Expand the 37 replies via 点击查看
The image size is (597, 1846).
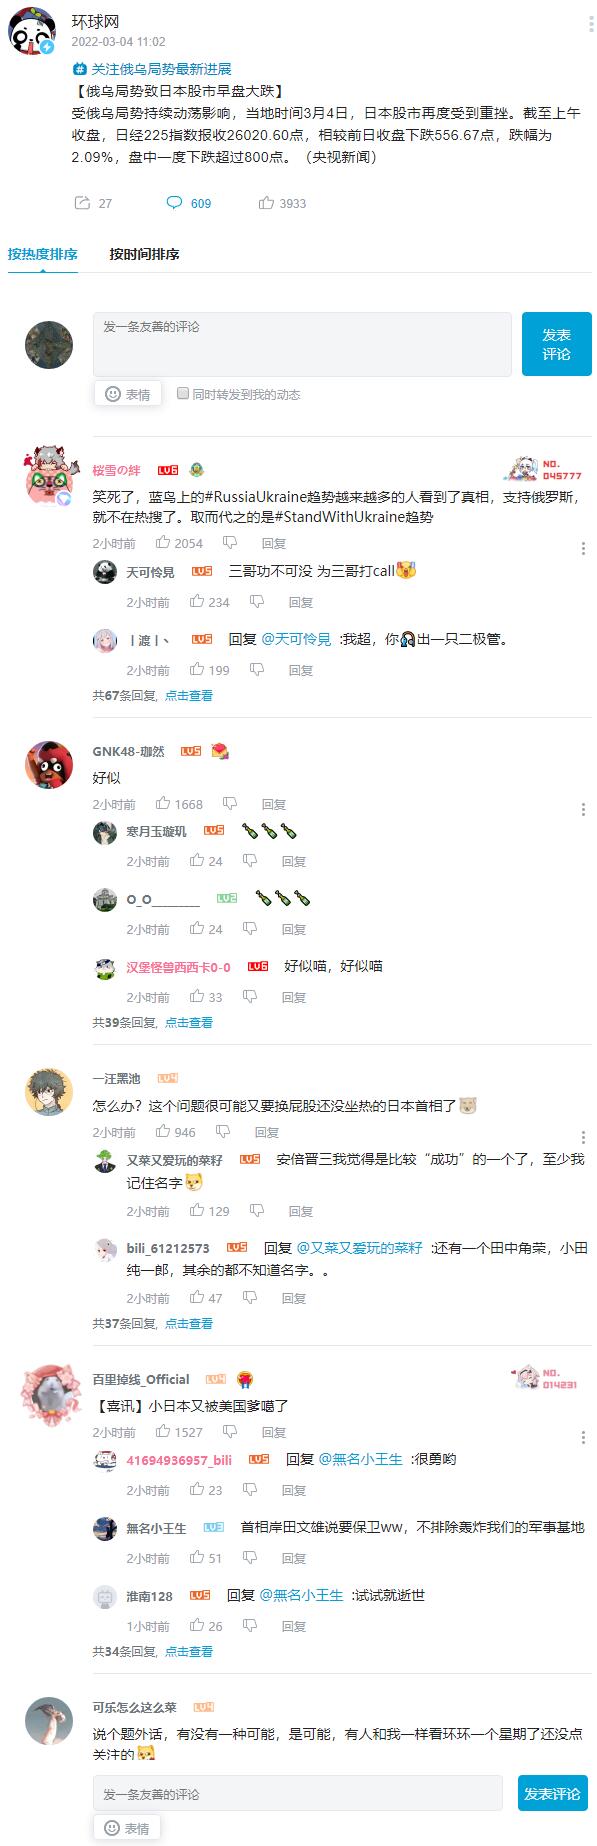[x=189, y=1324]
